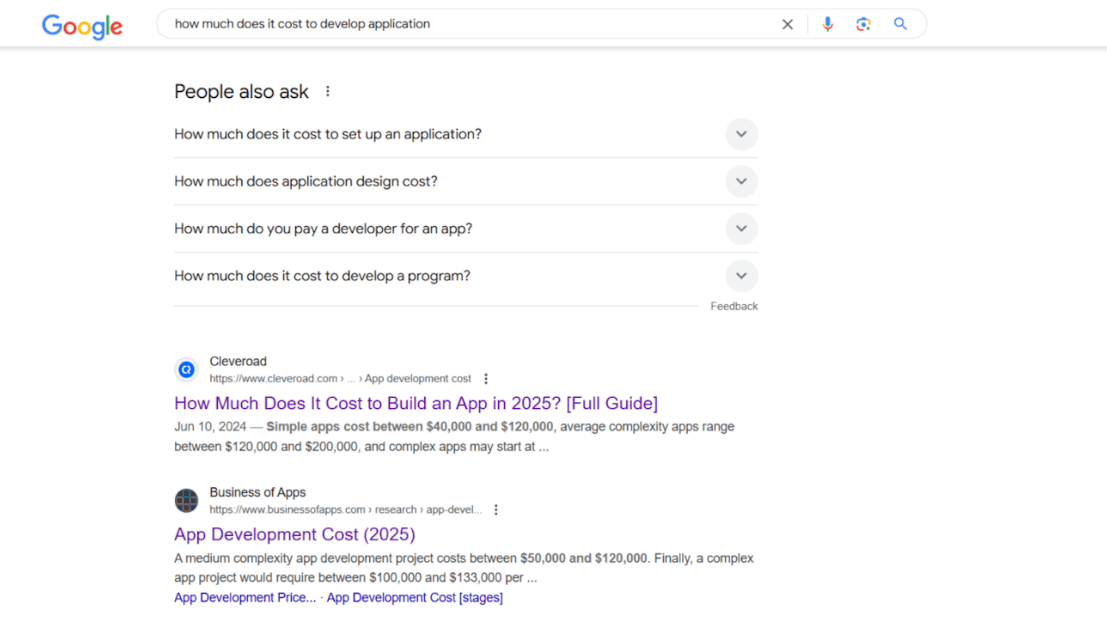This screenshot has width=1107, height=622.
Task: Open Google Lens image search icon
Action: tap(863, 24)
